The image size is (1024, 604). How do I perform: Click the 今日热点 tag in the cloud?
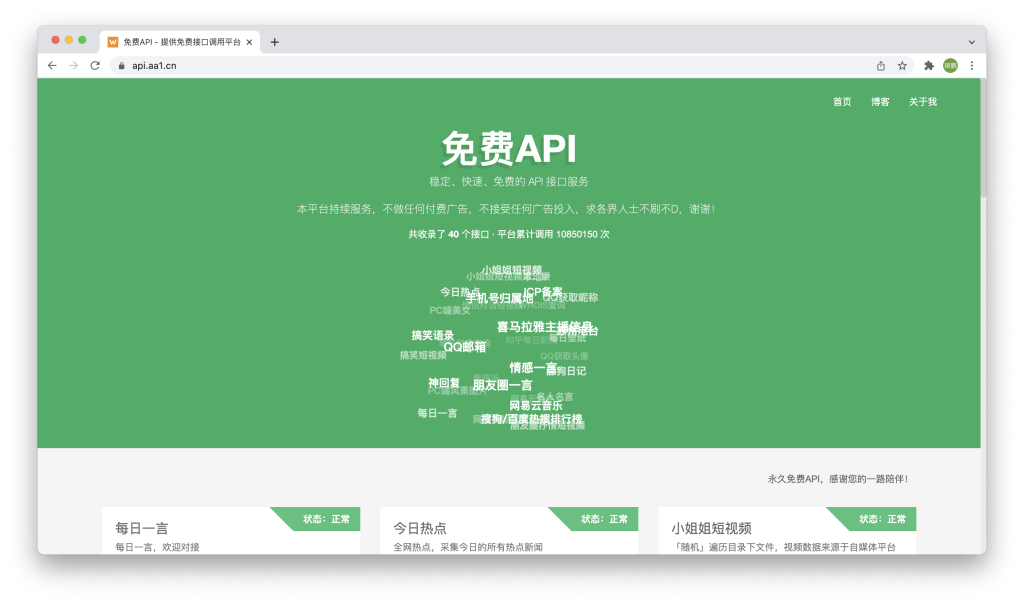pyautogui.click(x=460, y=292)
